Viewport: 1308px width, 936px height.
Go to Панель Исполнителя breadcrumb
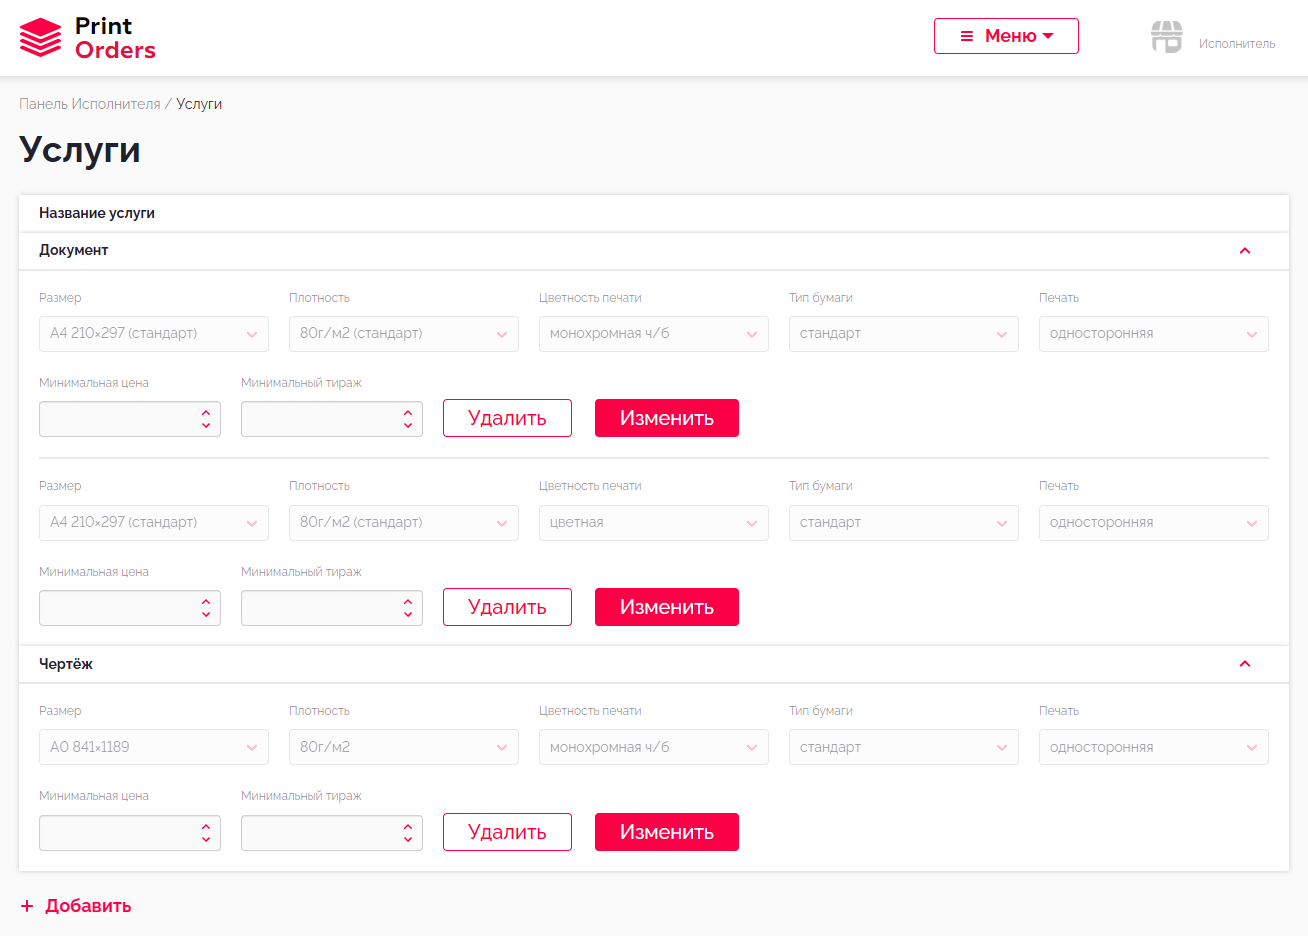click(x=90, y=104)
